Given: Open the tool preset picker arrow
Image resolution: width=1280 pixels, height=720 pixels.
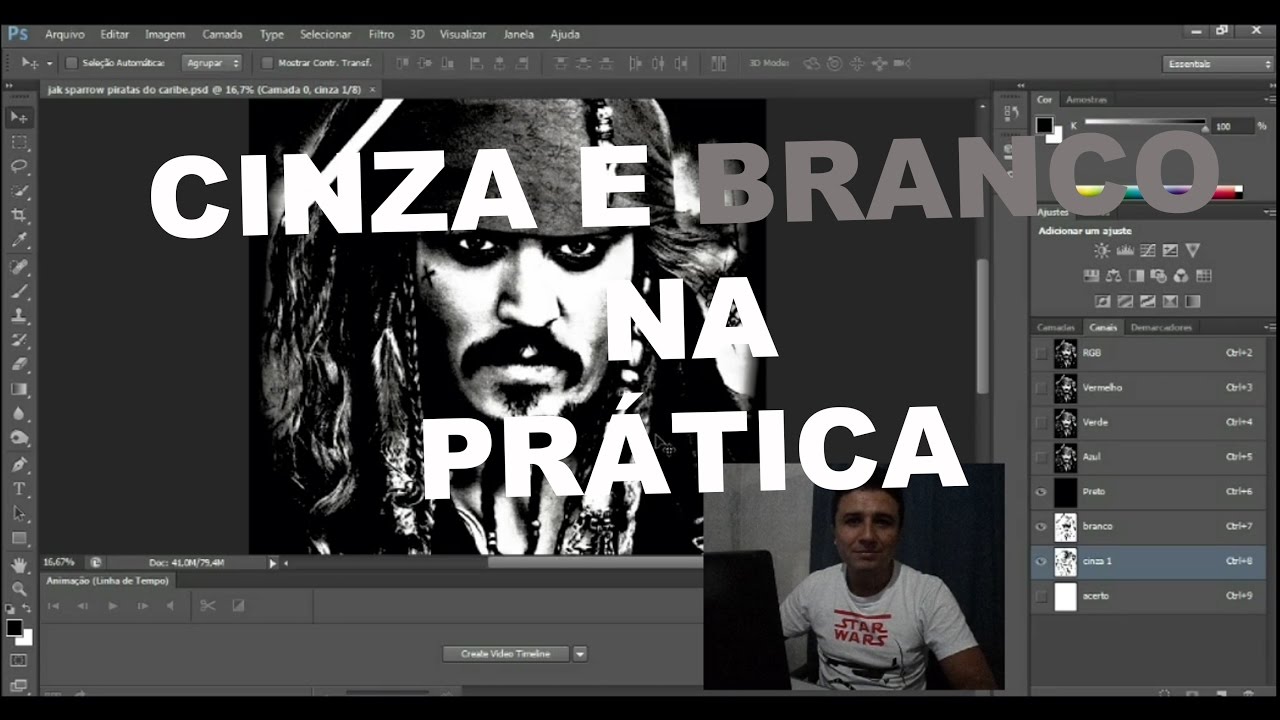Looking at the screenshot, I should (x=49, y=63).
